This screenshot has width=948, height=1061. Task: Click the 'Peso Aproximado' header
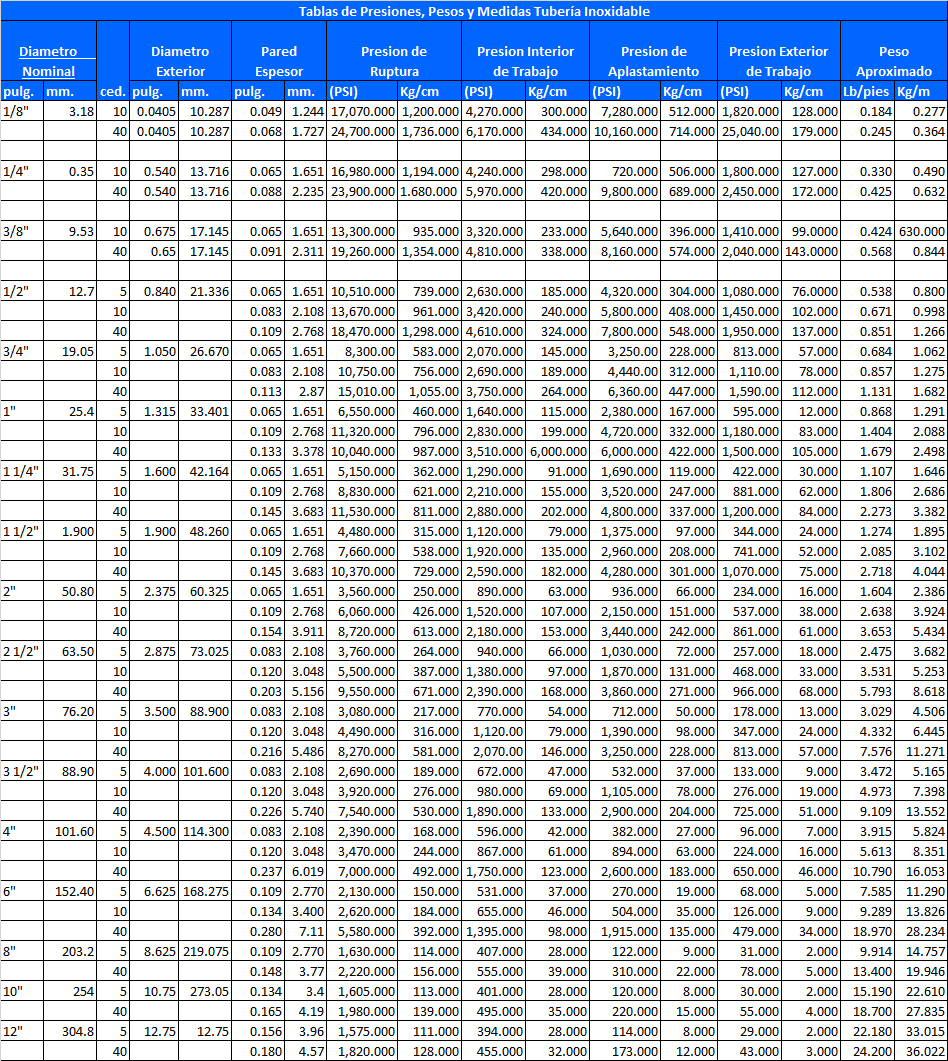coord(894,61)
